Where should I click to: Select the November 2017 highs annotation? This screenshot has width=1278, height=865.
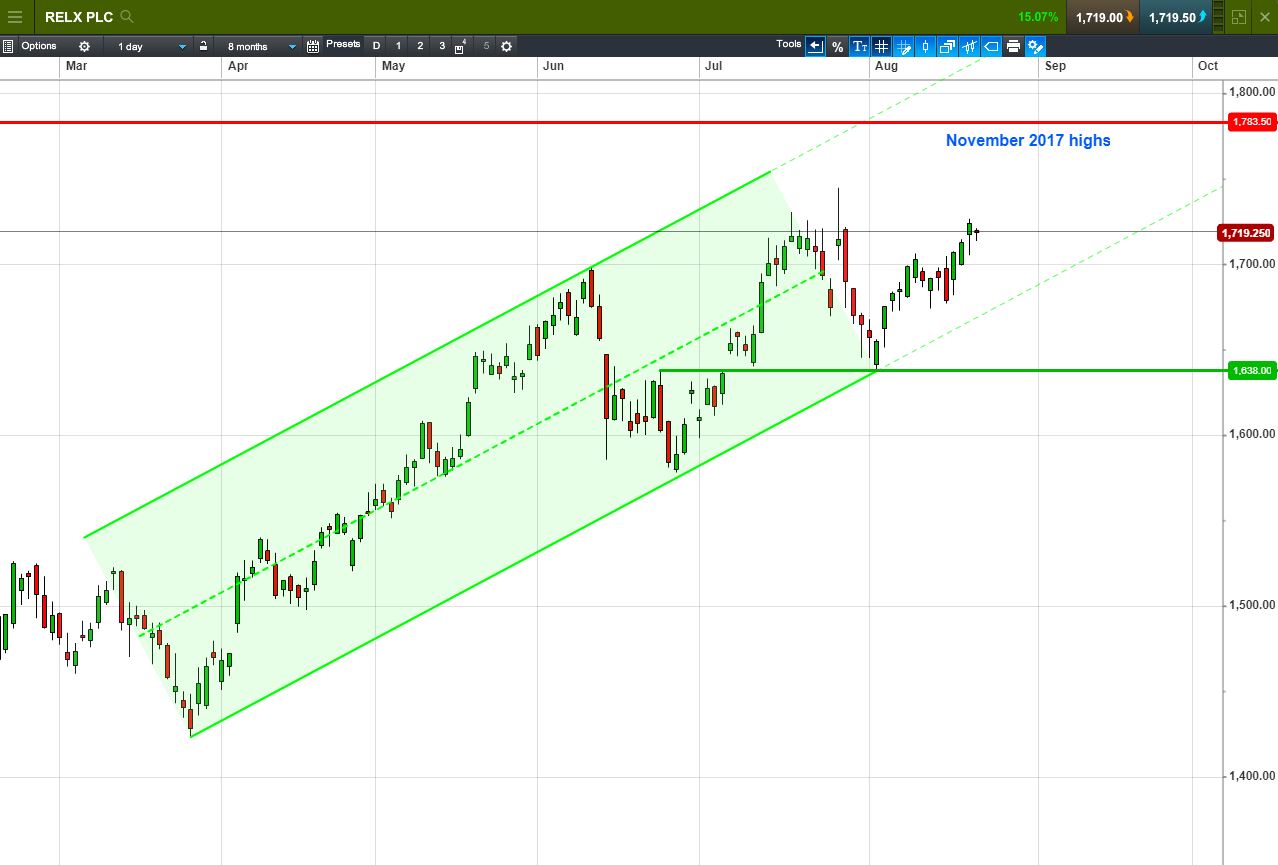click(1028, 141)
